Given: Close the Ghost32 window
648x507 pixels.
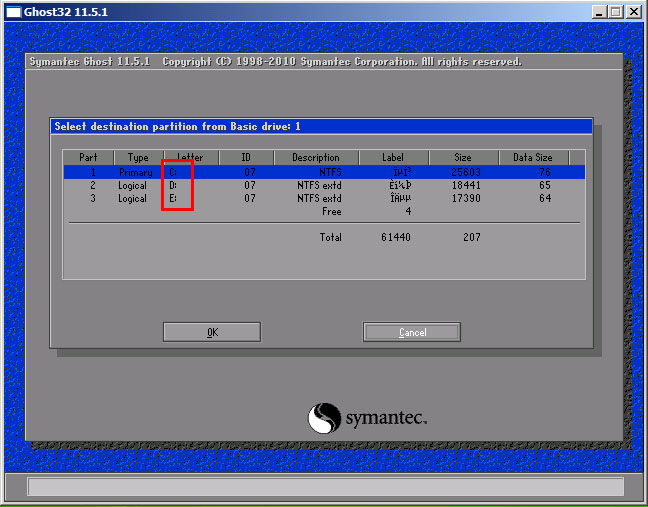Looking at the screenshot, I should tap(633, 12).
